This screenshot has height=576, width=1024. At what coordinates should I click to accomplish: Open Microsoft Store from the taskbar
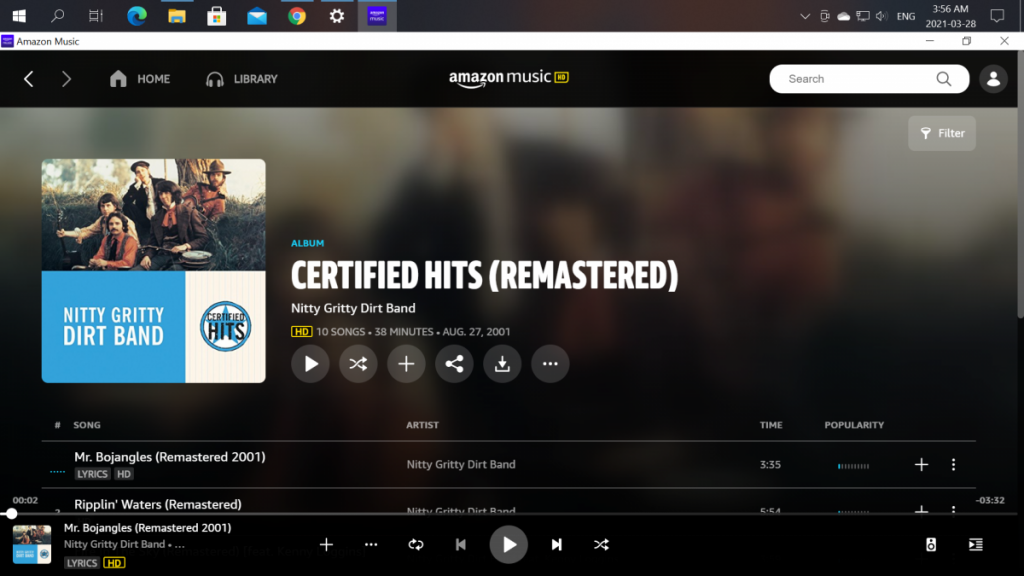point(216,16)
